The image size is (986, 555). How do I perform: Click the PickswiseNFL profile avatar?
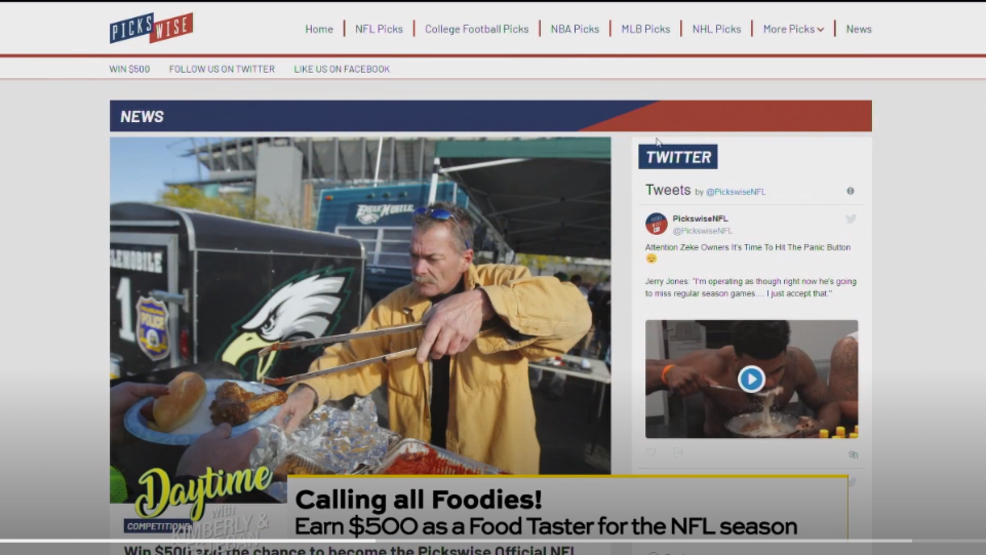pyautogui.click(x=656, y=224)
